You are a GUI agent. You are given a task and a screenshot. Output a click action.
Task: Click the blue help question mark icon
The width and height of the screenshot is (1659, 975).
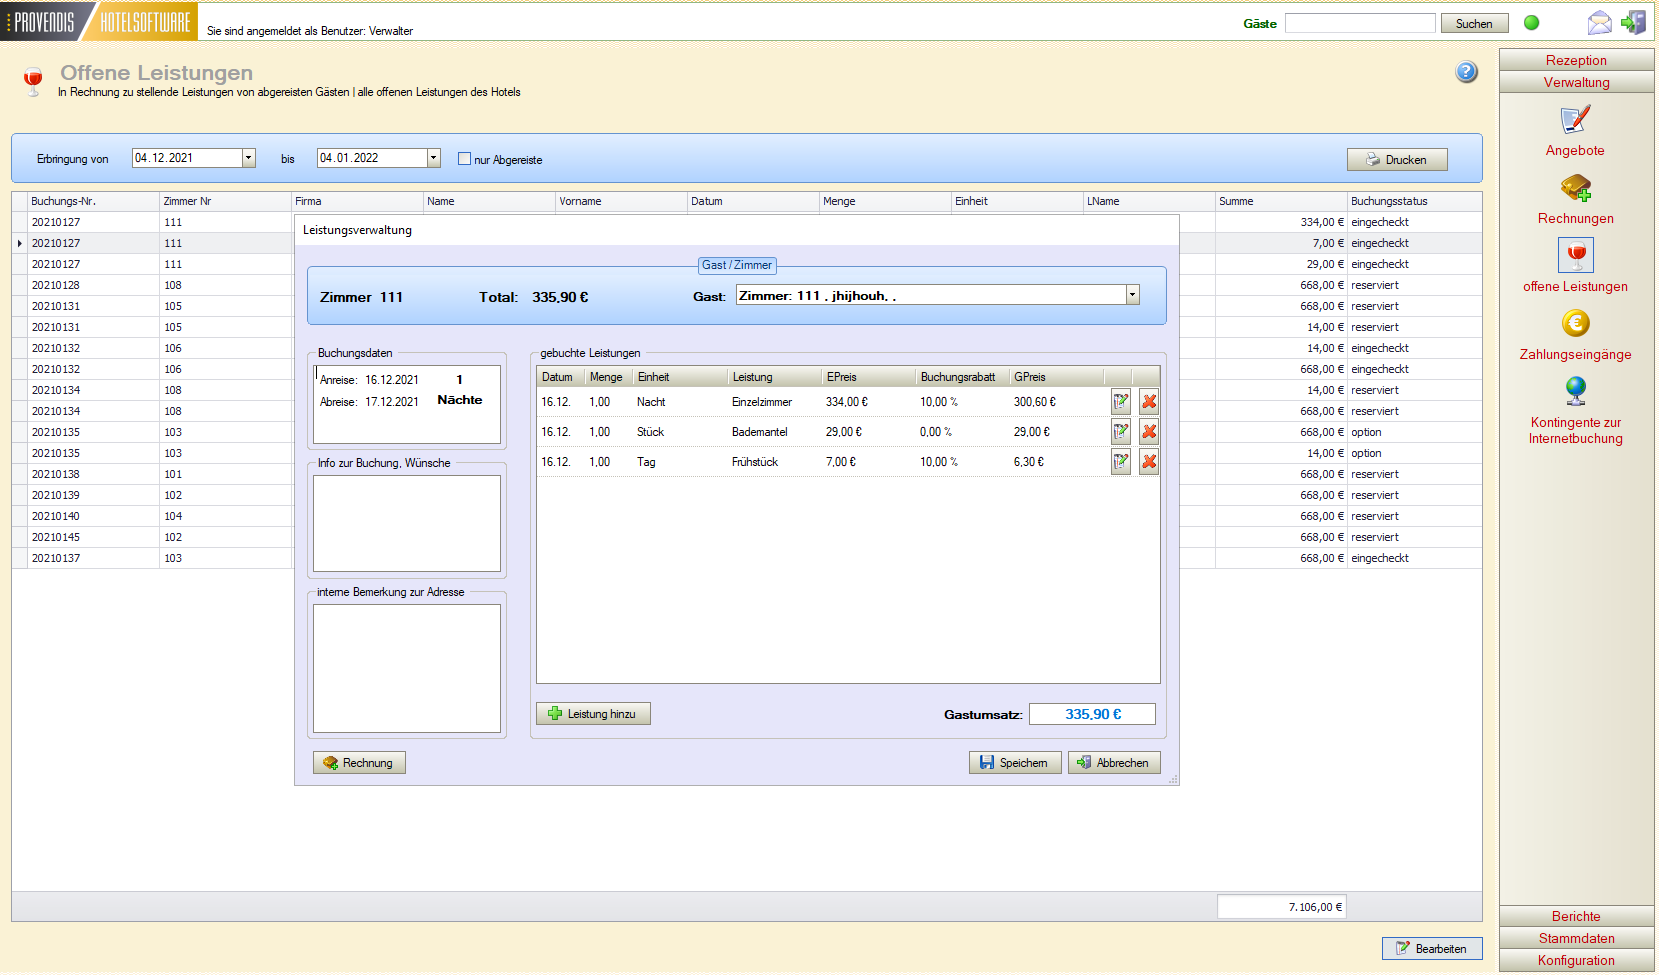(x=1466, y=72)
